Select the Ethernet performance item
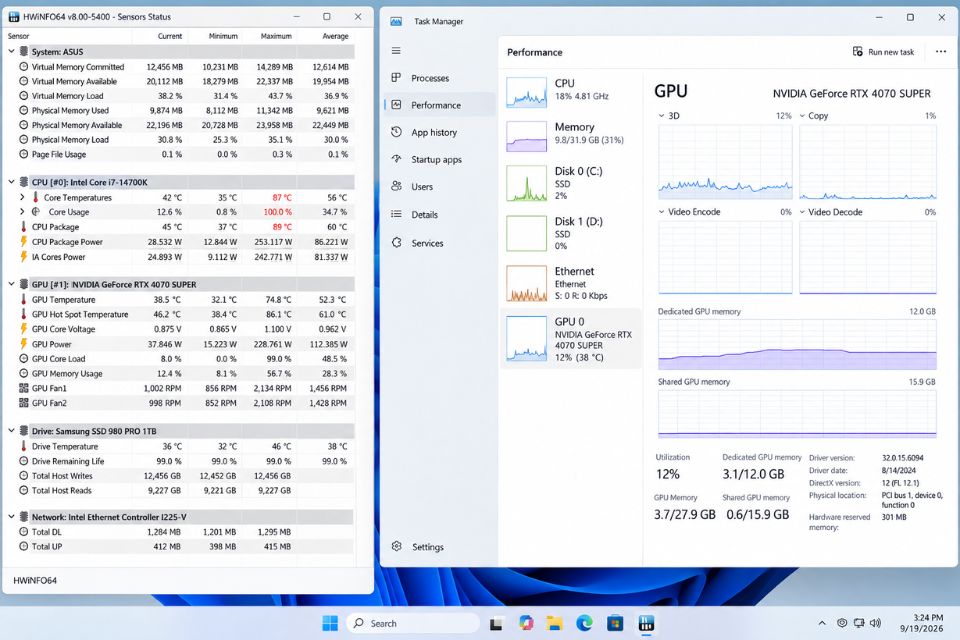This screenshot has width=960, height=640. [x=571, y=284]
